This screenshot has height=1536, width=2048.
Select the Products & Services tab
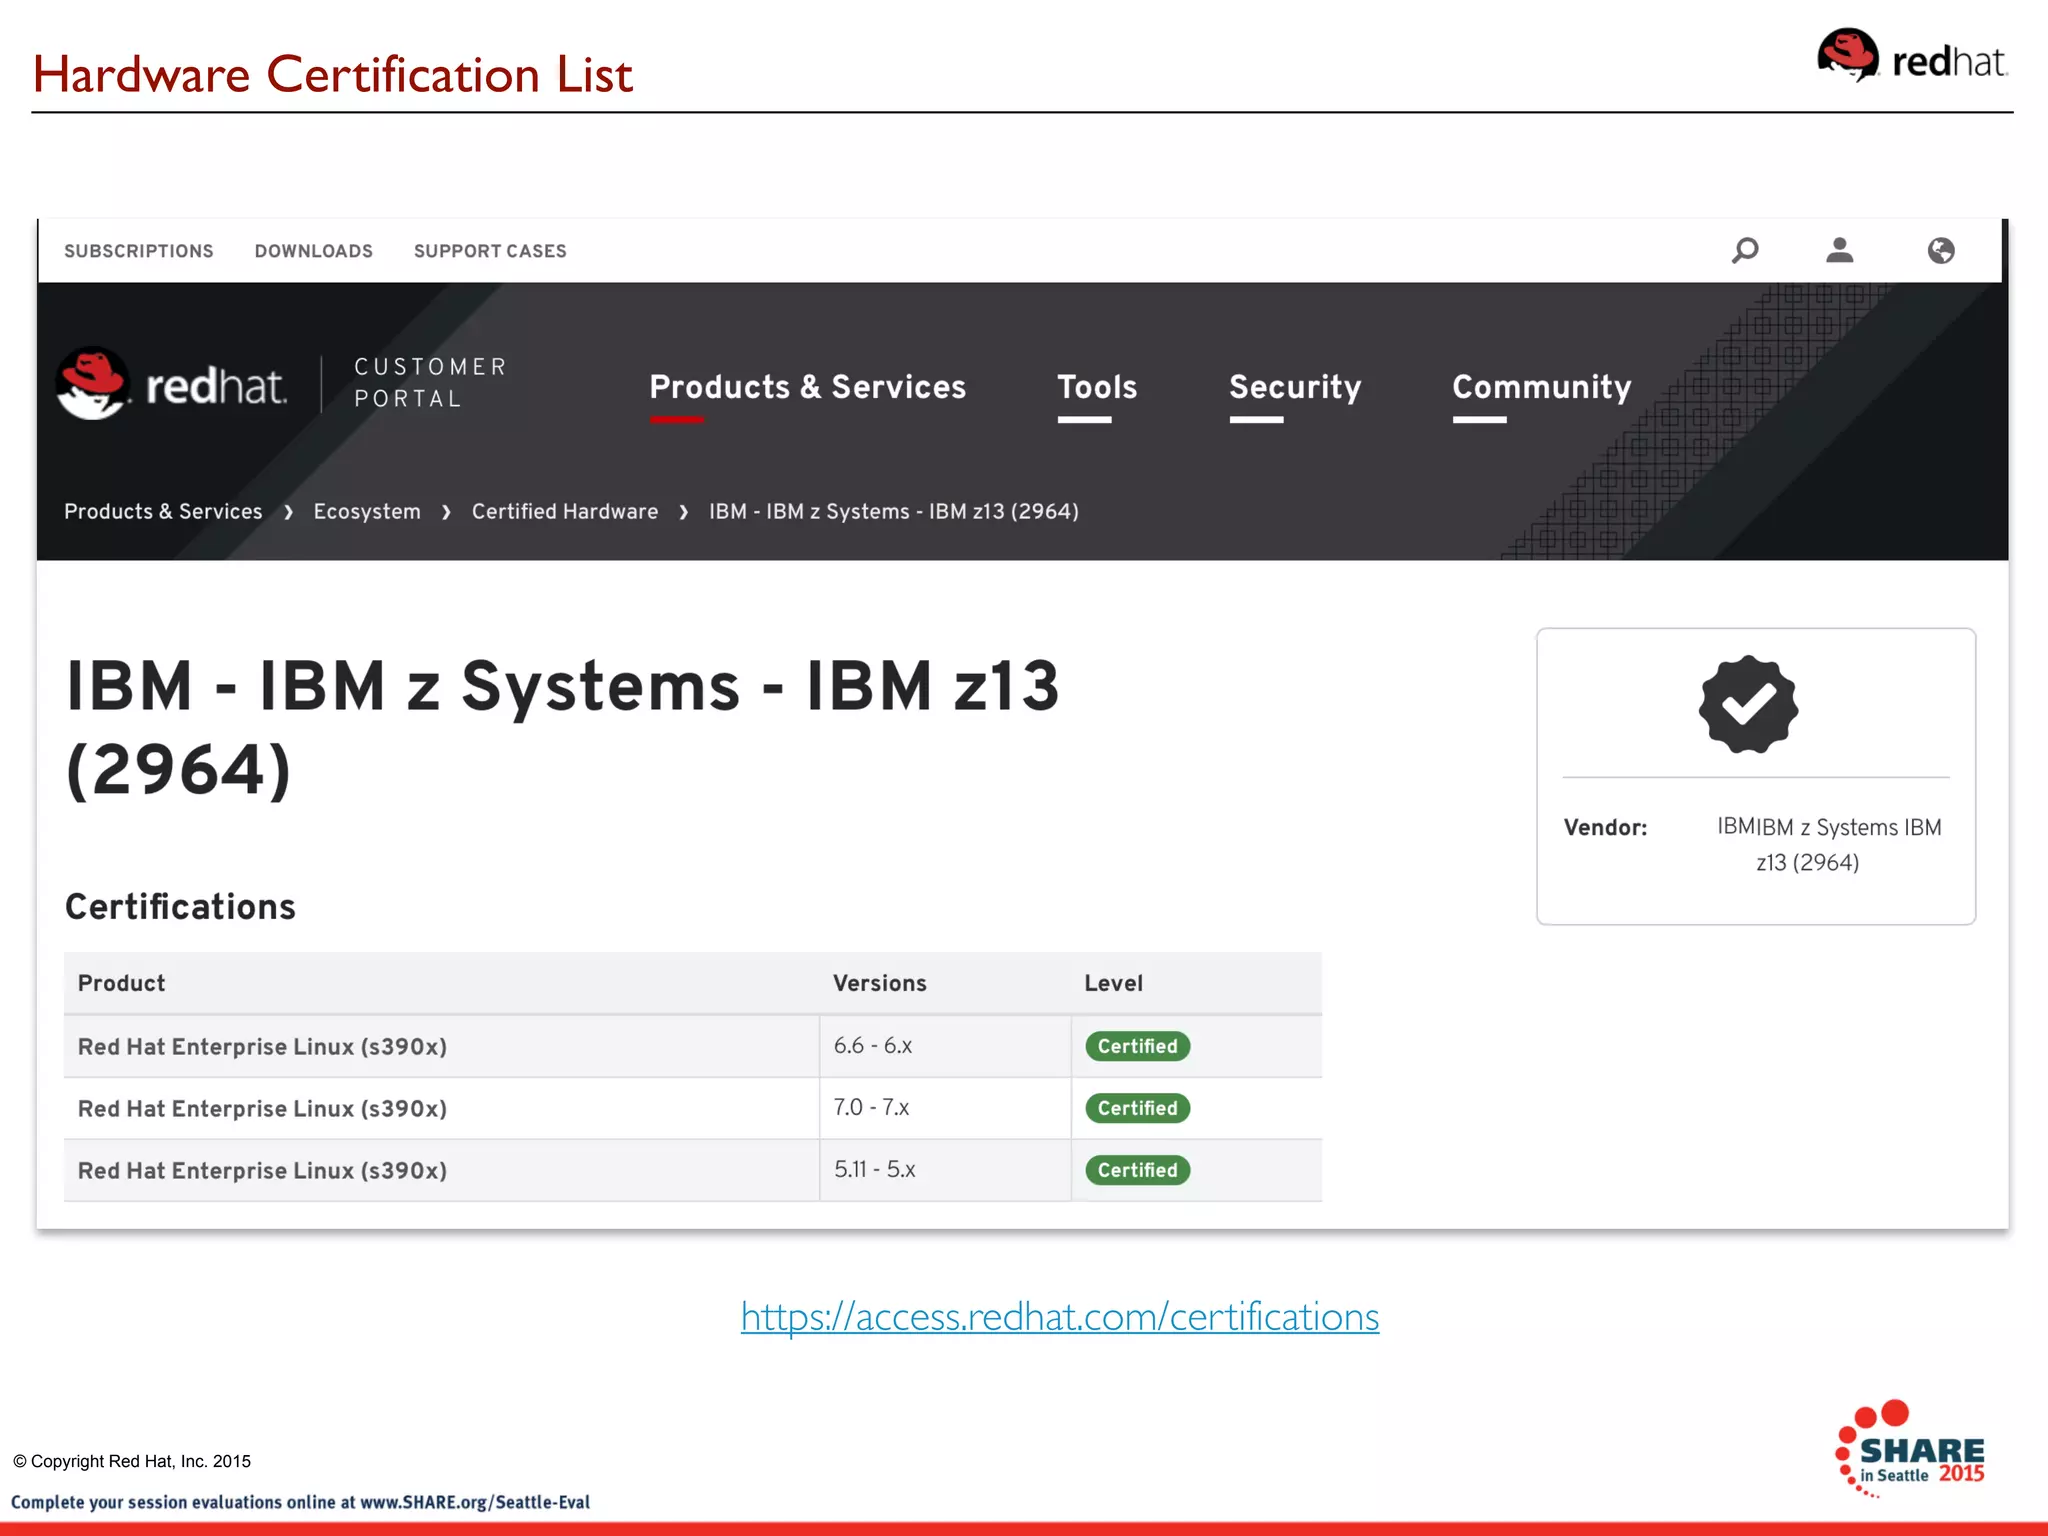[807, 387]
